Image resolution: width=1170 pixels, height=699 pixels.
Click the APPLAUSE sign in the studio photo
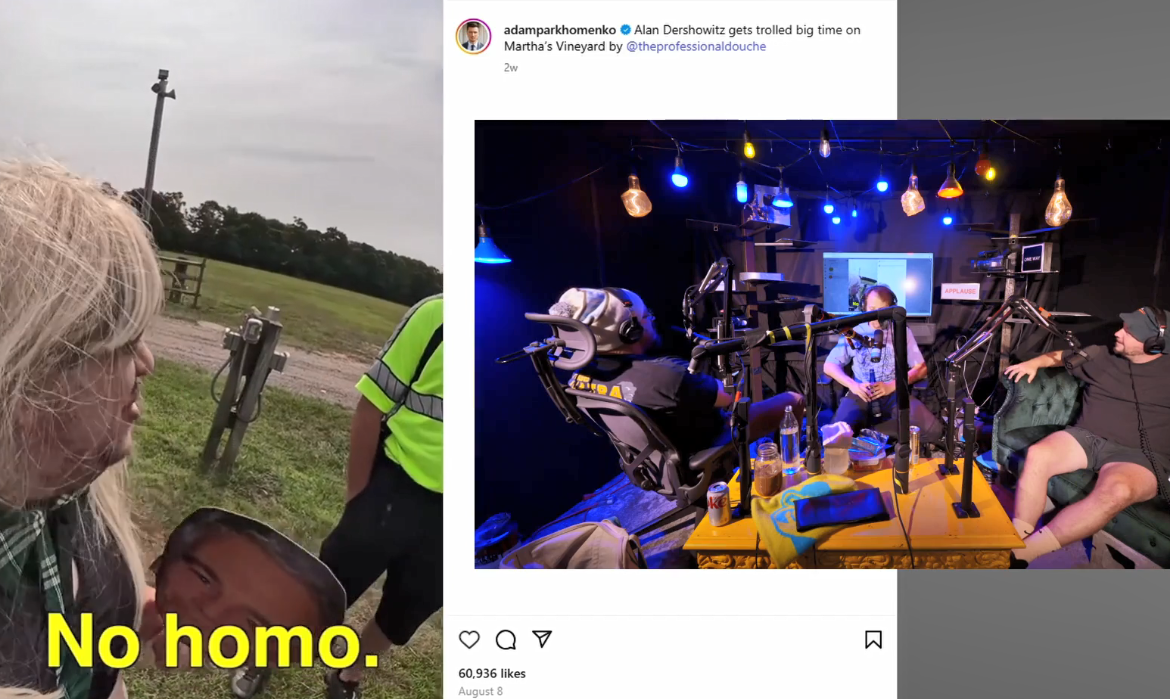(960, 291)
